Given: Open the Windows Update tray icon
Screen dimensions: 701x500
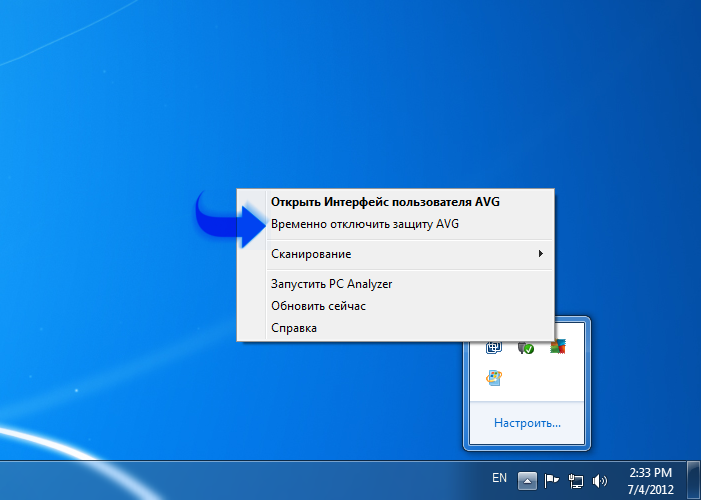Looking at the screenshot, I should (x=494, y=378).
